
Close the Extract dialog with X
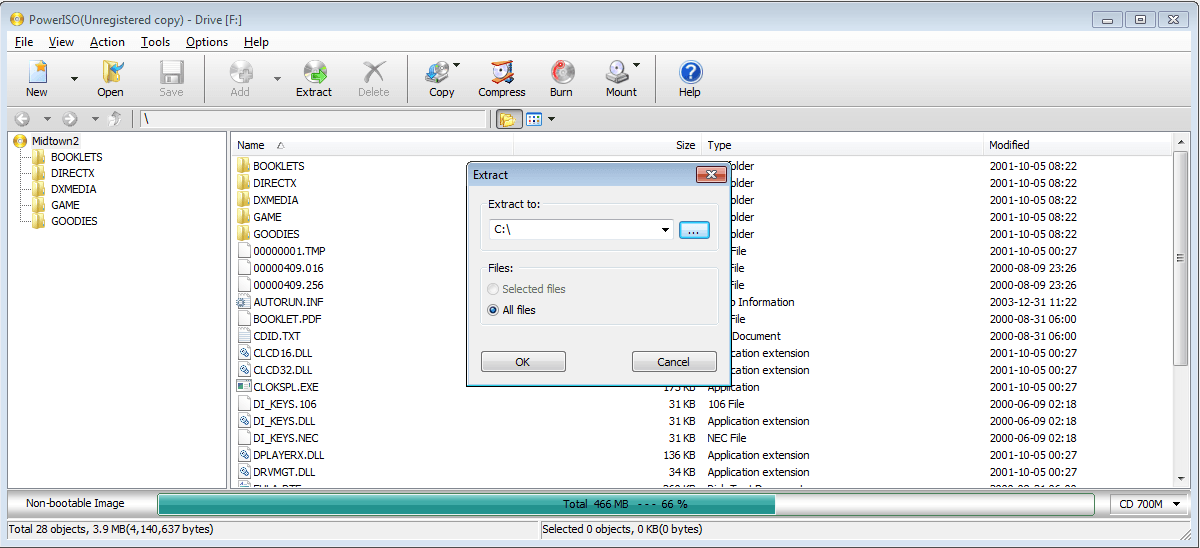[x=711, y=175]
